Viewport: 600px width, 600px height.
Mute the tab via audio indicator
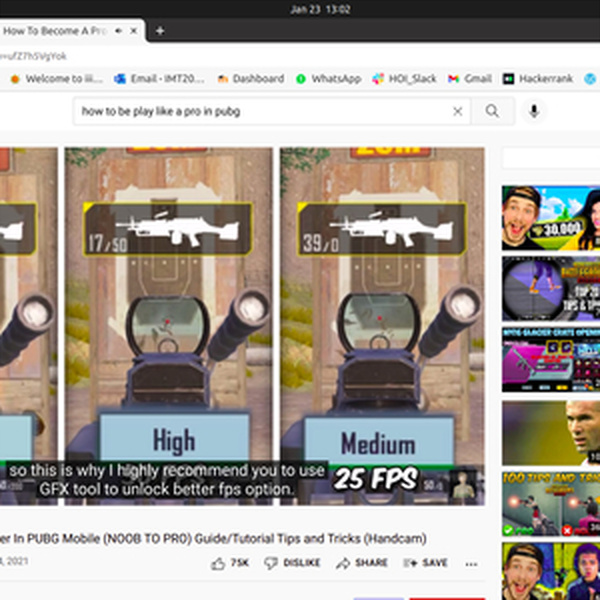119,31
